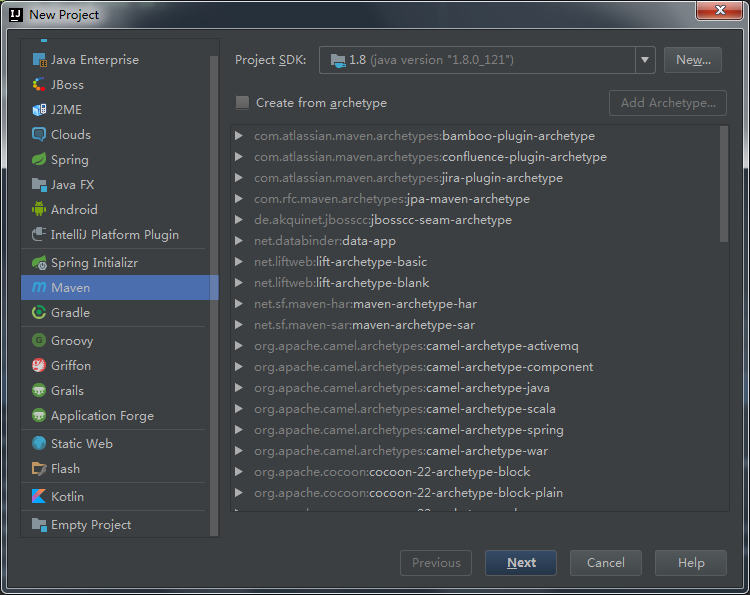Click the project types list scrollbar
Viewport: 750px width, 595px height.
point(214,296)
